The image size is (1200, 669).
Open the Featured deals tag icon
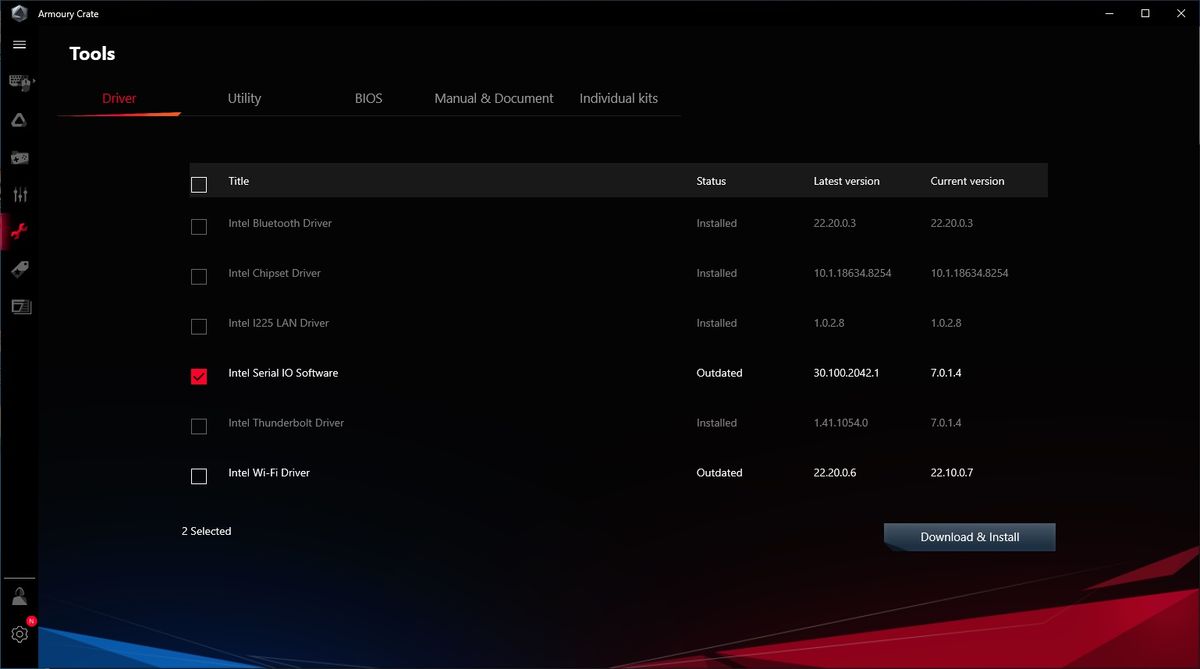click(x=19, y=269)
